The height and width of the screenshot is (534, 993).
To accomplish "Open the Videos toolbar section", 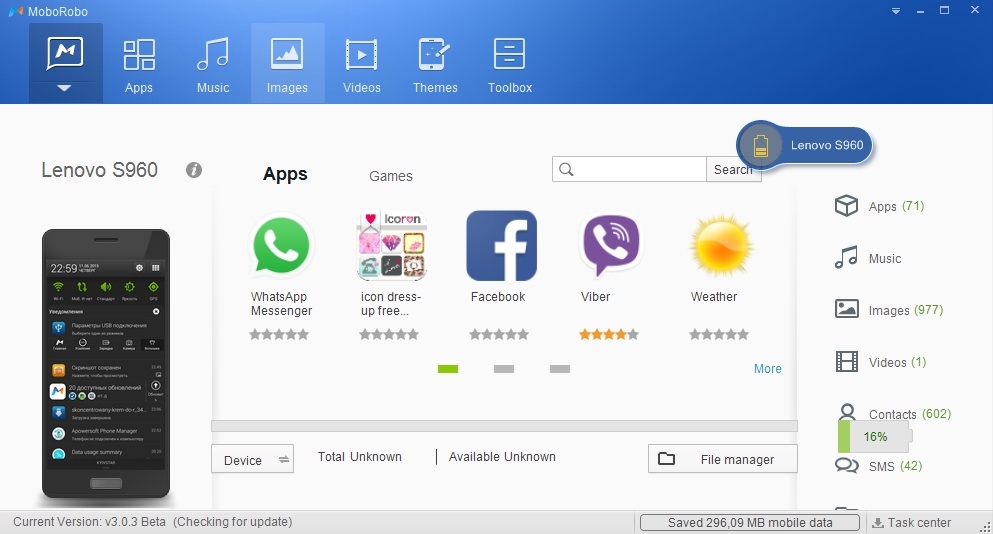I will click(362, 65).
